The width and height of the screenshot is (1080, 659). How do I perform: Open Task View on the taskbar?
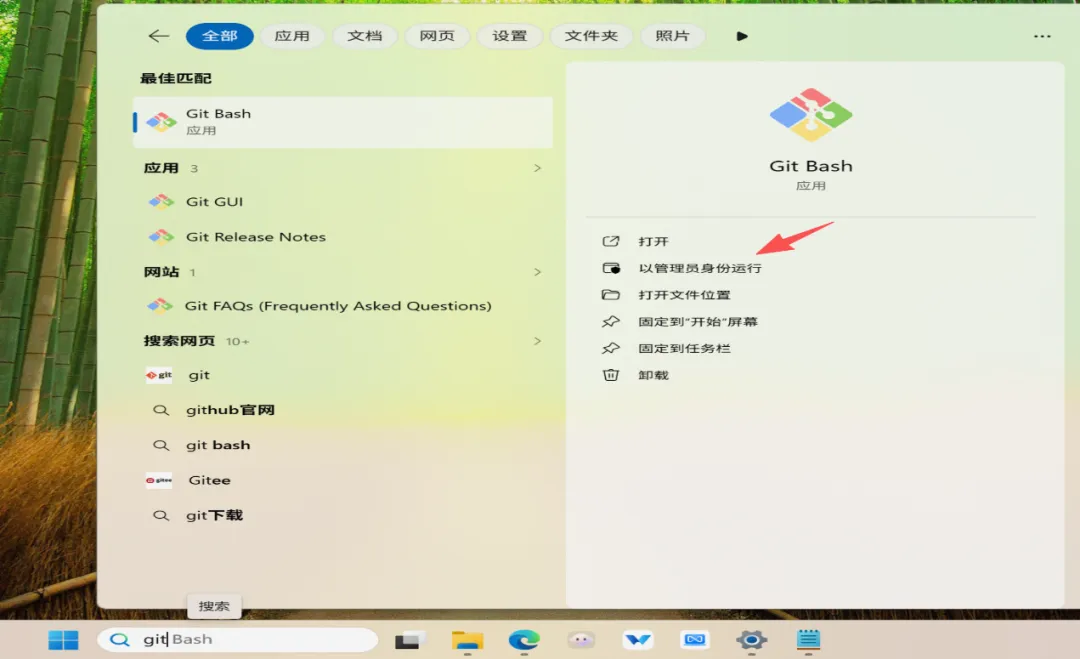coord(409,640)
